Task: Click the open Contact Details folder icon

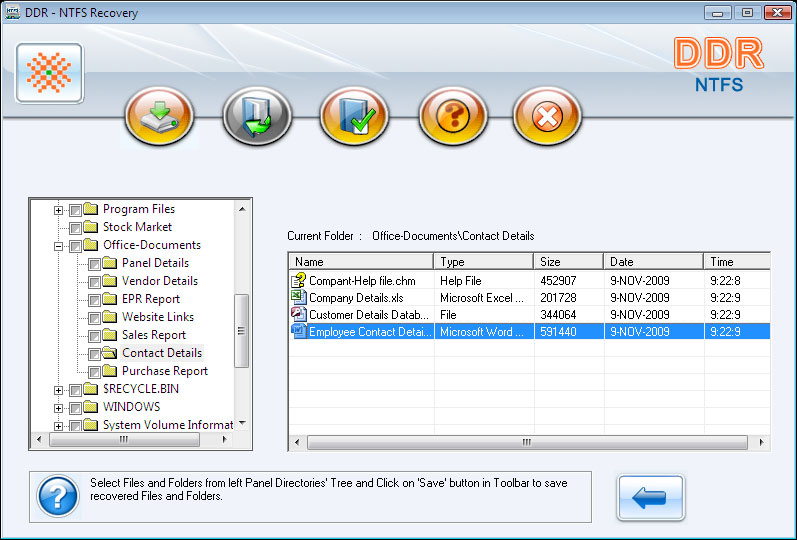Action: (x=109, y=352)
